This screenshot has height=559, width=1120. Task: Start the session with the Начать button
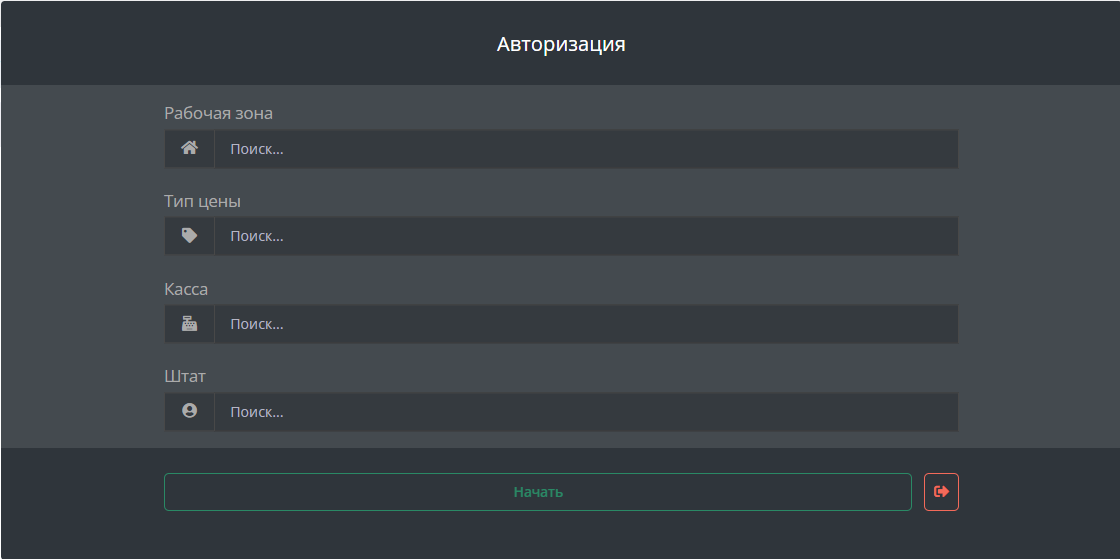(538, 492)
